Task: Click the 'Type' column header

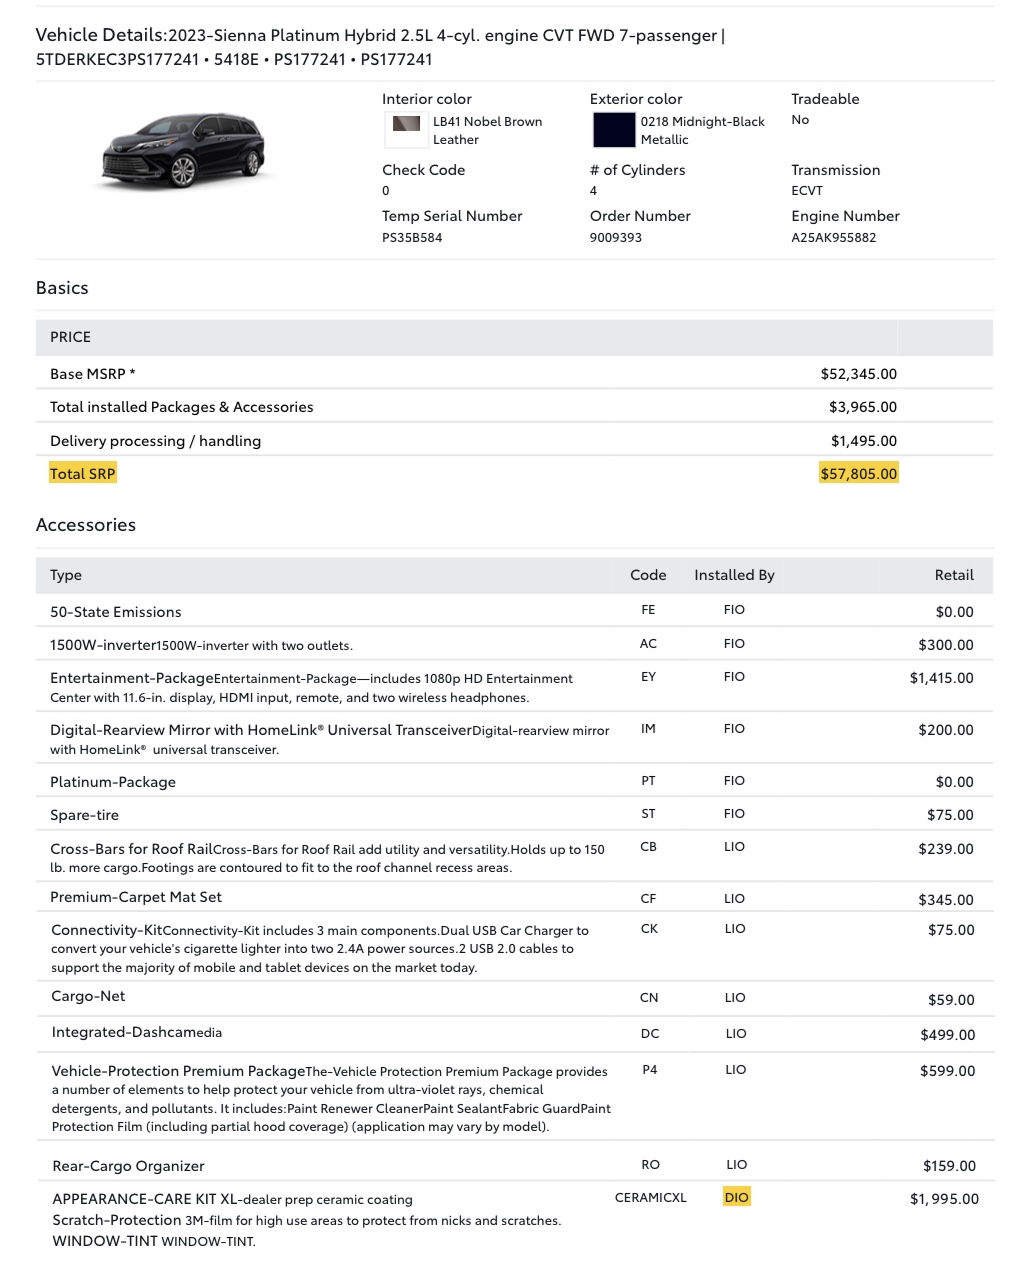Action: (x=66, y=575)
